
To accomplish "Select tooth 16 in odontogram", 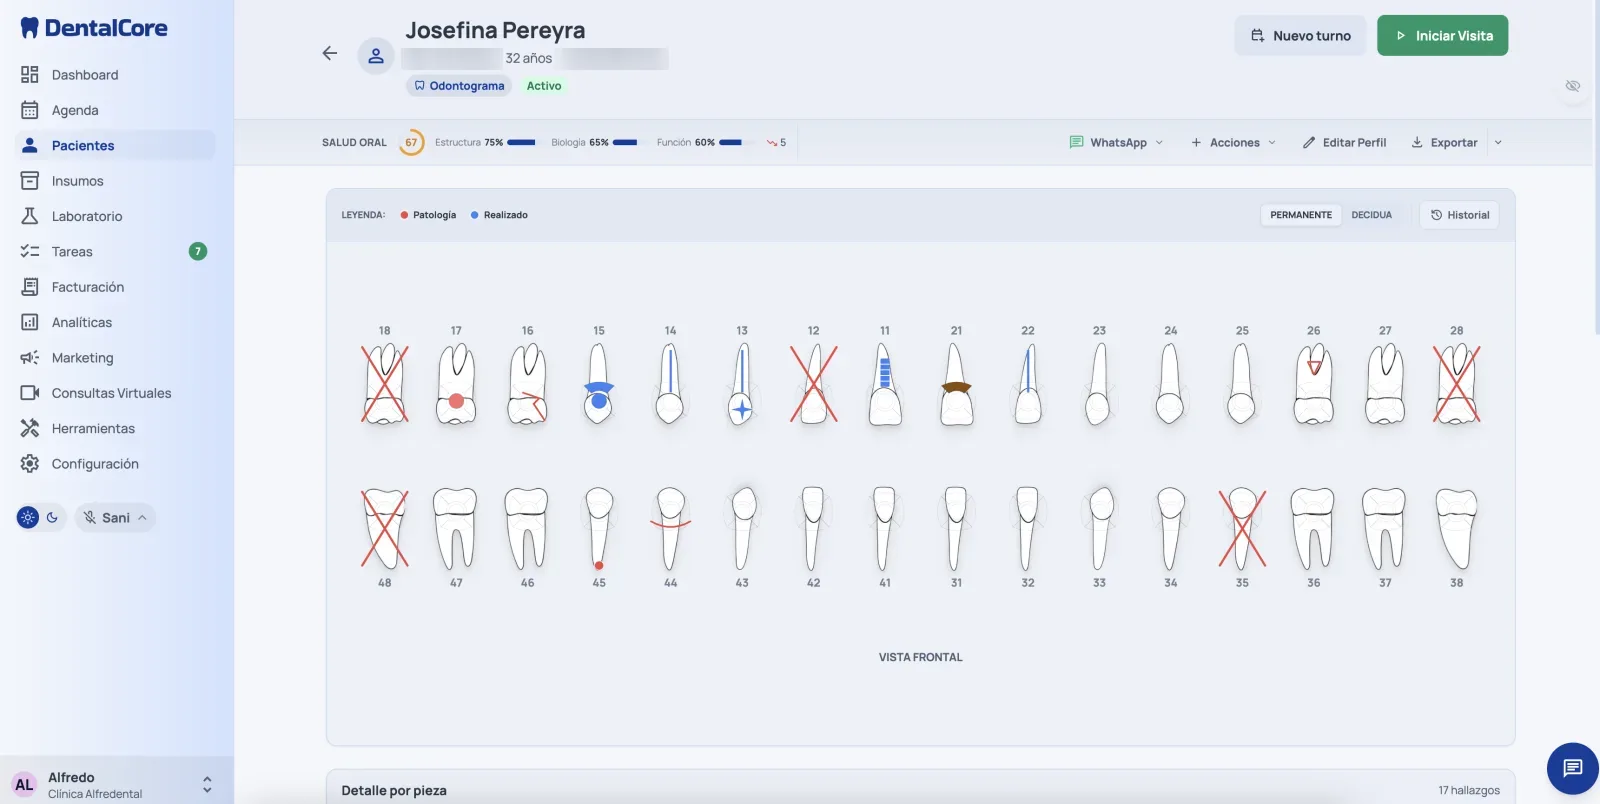I will point(527,384).
